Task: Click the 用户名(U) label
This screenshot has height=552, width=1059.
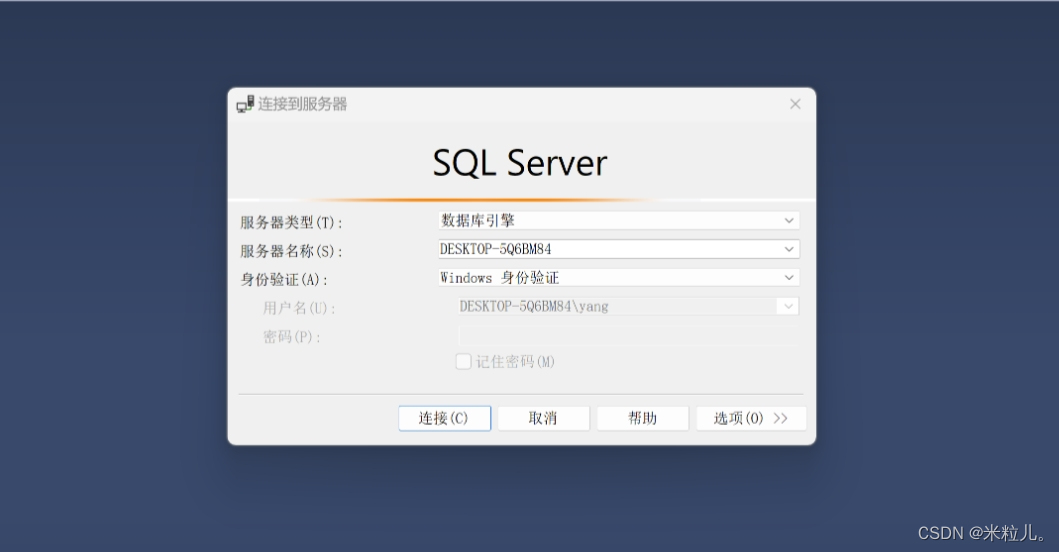Action: pos(299,308)
